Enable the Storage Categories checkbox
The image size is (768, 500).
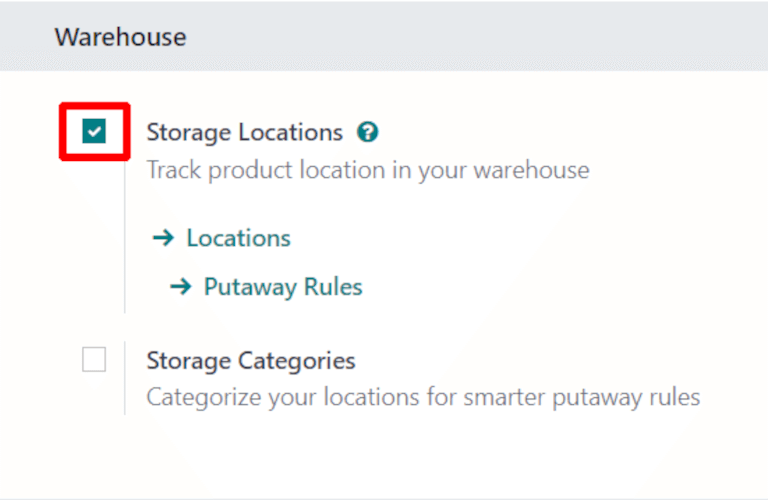(x=94, y=360)
